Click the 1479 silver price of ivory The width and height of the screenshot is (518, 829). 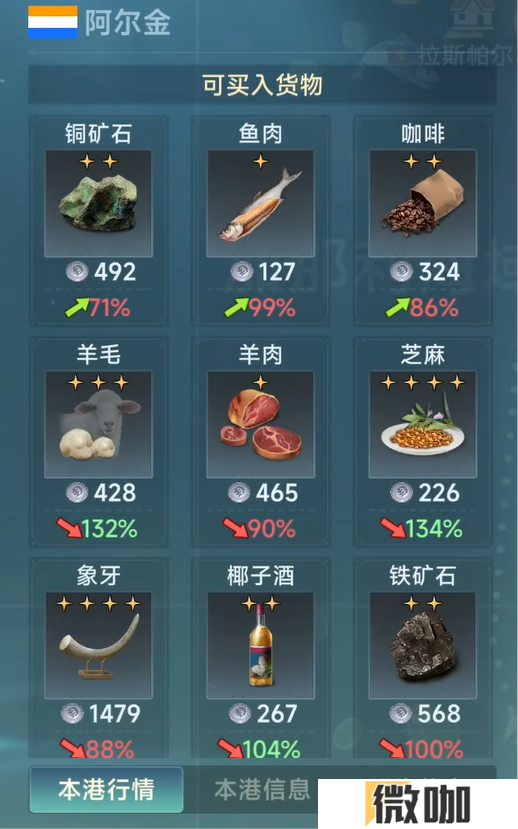coord(100,714)
